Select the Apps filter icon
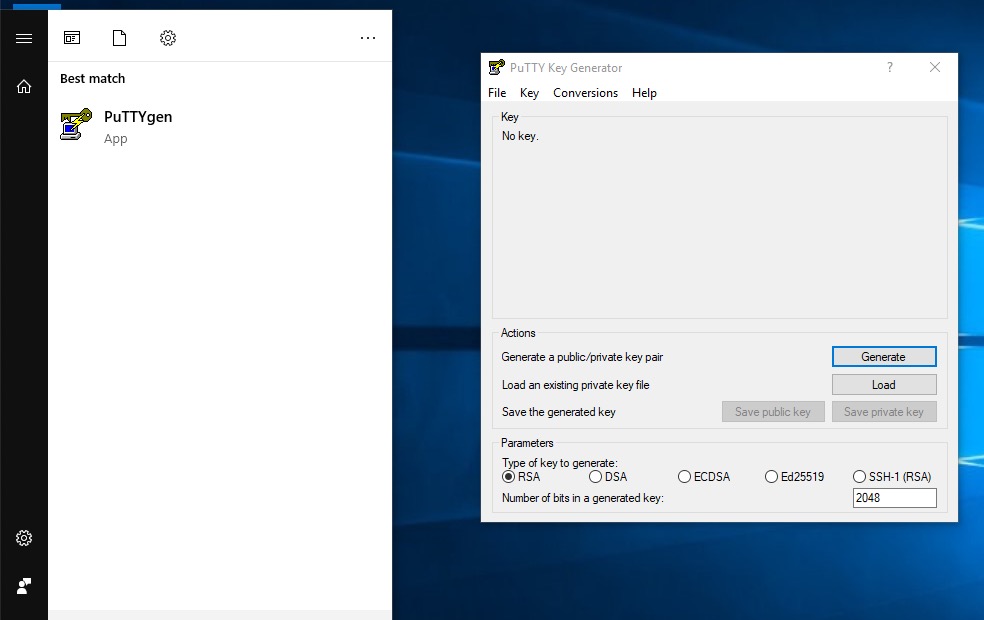 [x=72, y=38]
